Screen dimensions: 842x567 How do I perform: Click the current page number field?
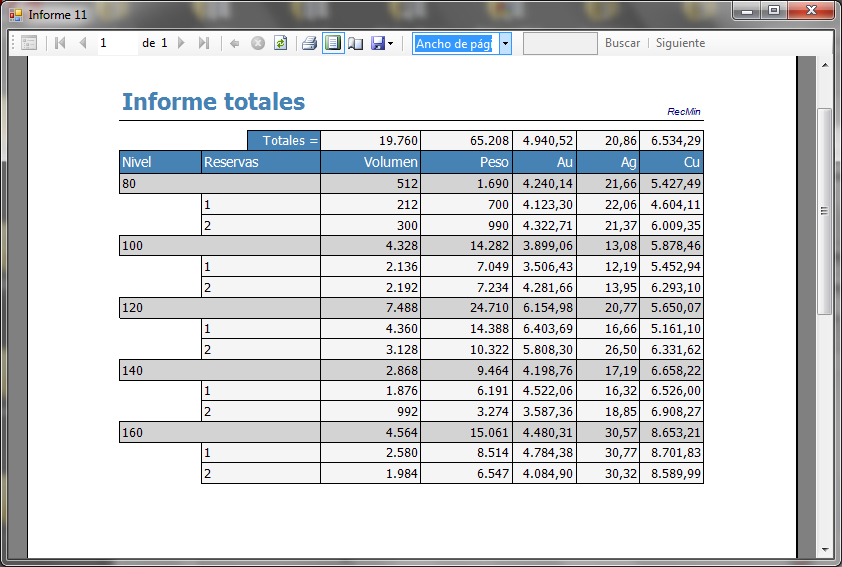[x=115, y=43]
